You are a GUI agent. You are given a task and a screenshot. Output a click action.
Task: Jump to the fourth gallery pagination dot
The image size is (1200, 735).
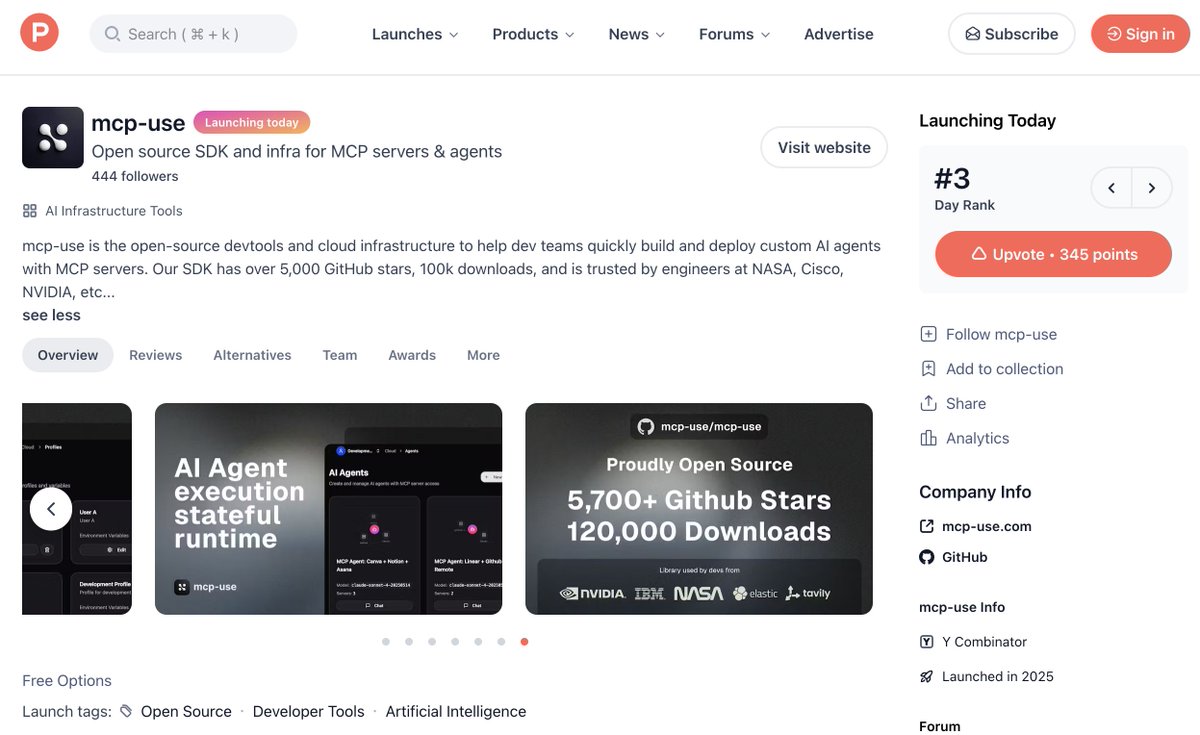click(x=455, y=642)
